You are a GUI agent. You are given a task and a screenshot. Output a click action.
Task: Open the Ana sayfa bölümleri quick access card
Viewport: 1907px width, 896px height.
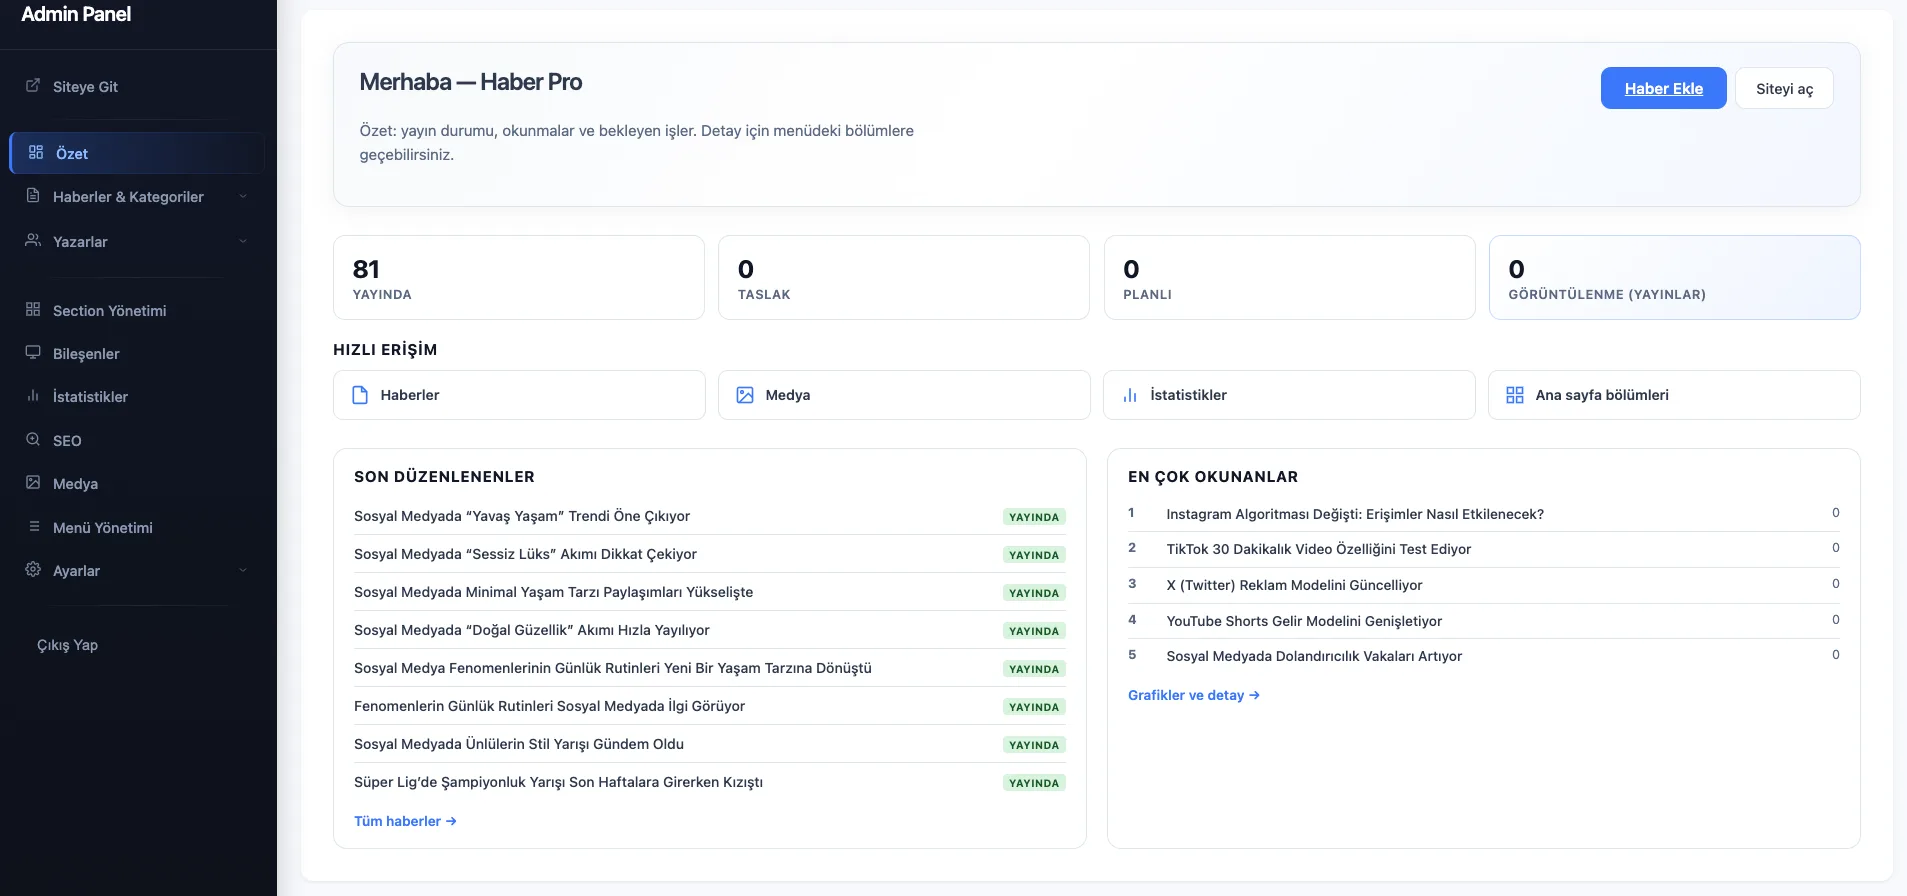tap(1673, 395)
